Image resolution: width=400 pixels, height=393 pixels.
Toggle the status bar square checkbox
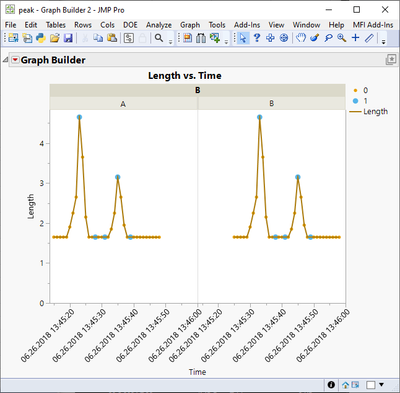371,385
